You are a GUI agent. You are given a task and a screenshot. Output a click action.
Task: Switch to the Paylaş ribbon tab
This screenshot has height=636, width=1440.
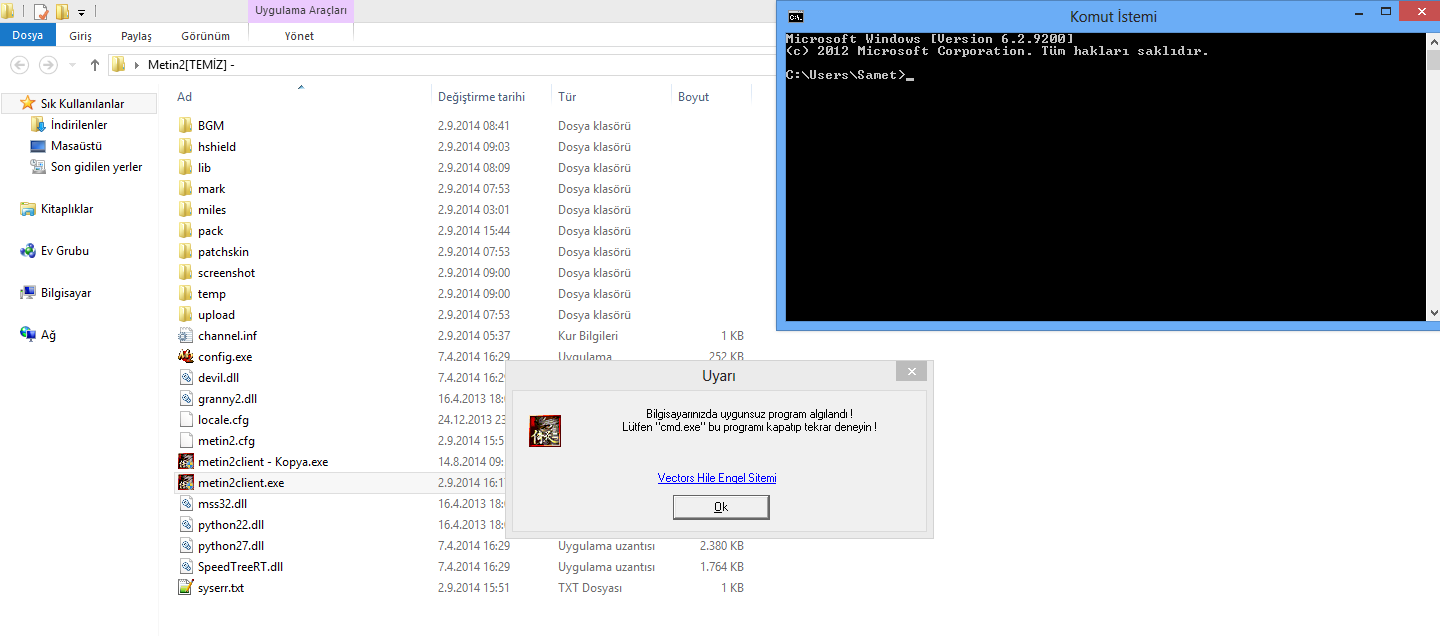[x=136, y=36]
